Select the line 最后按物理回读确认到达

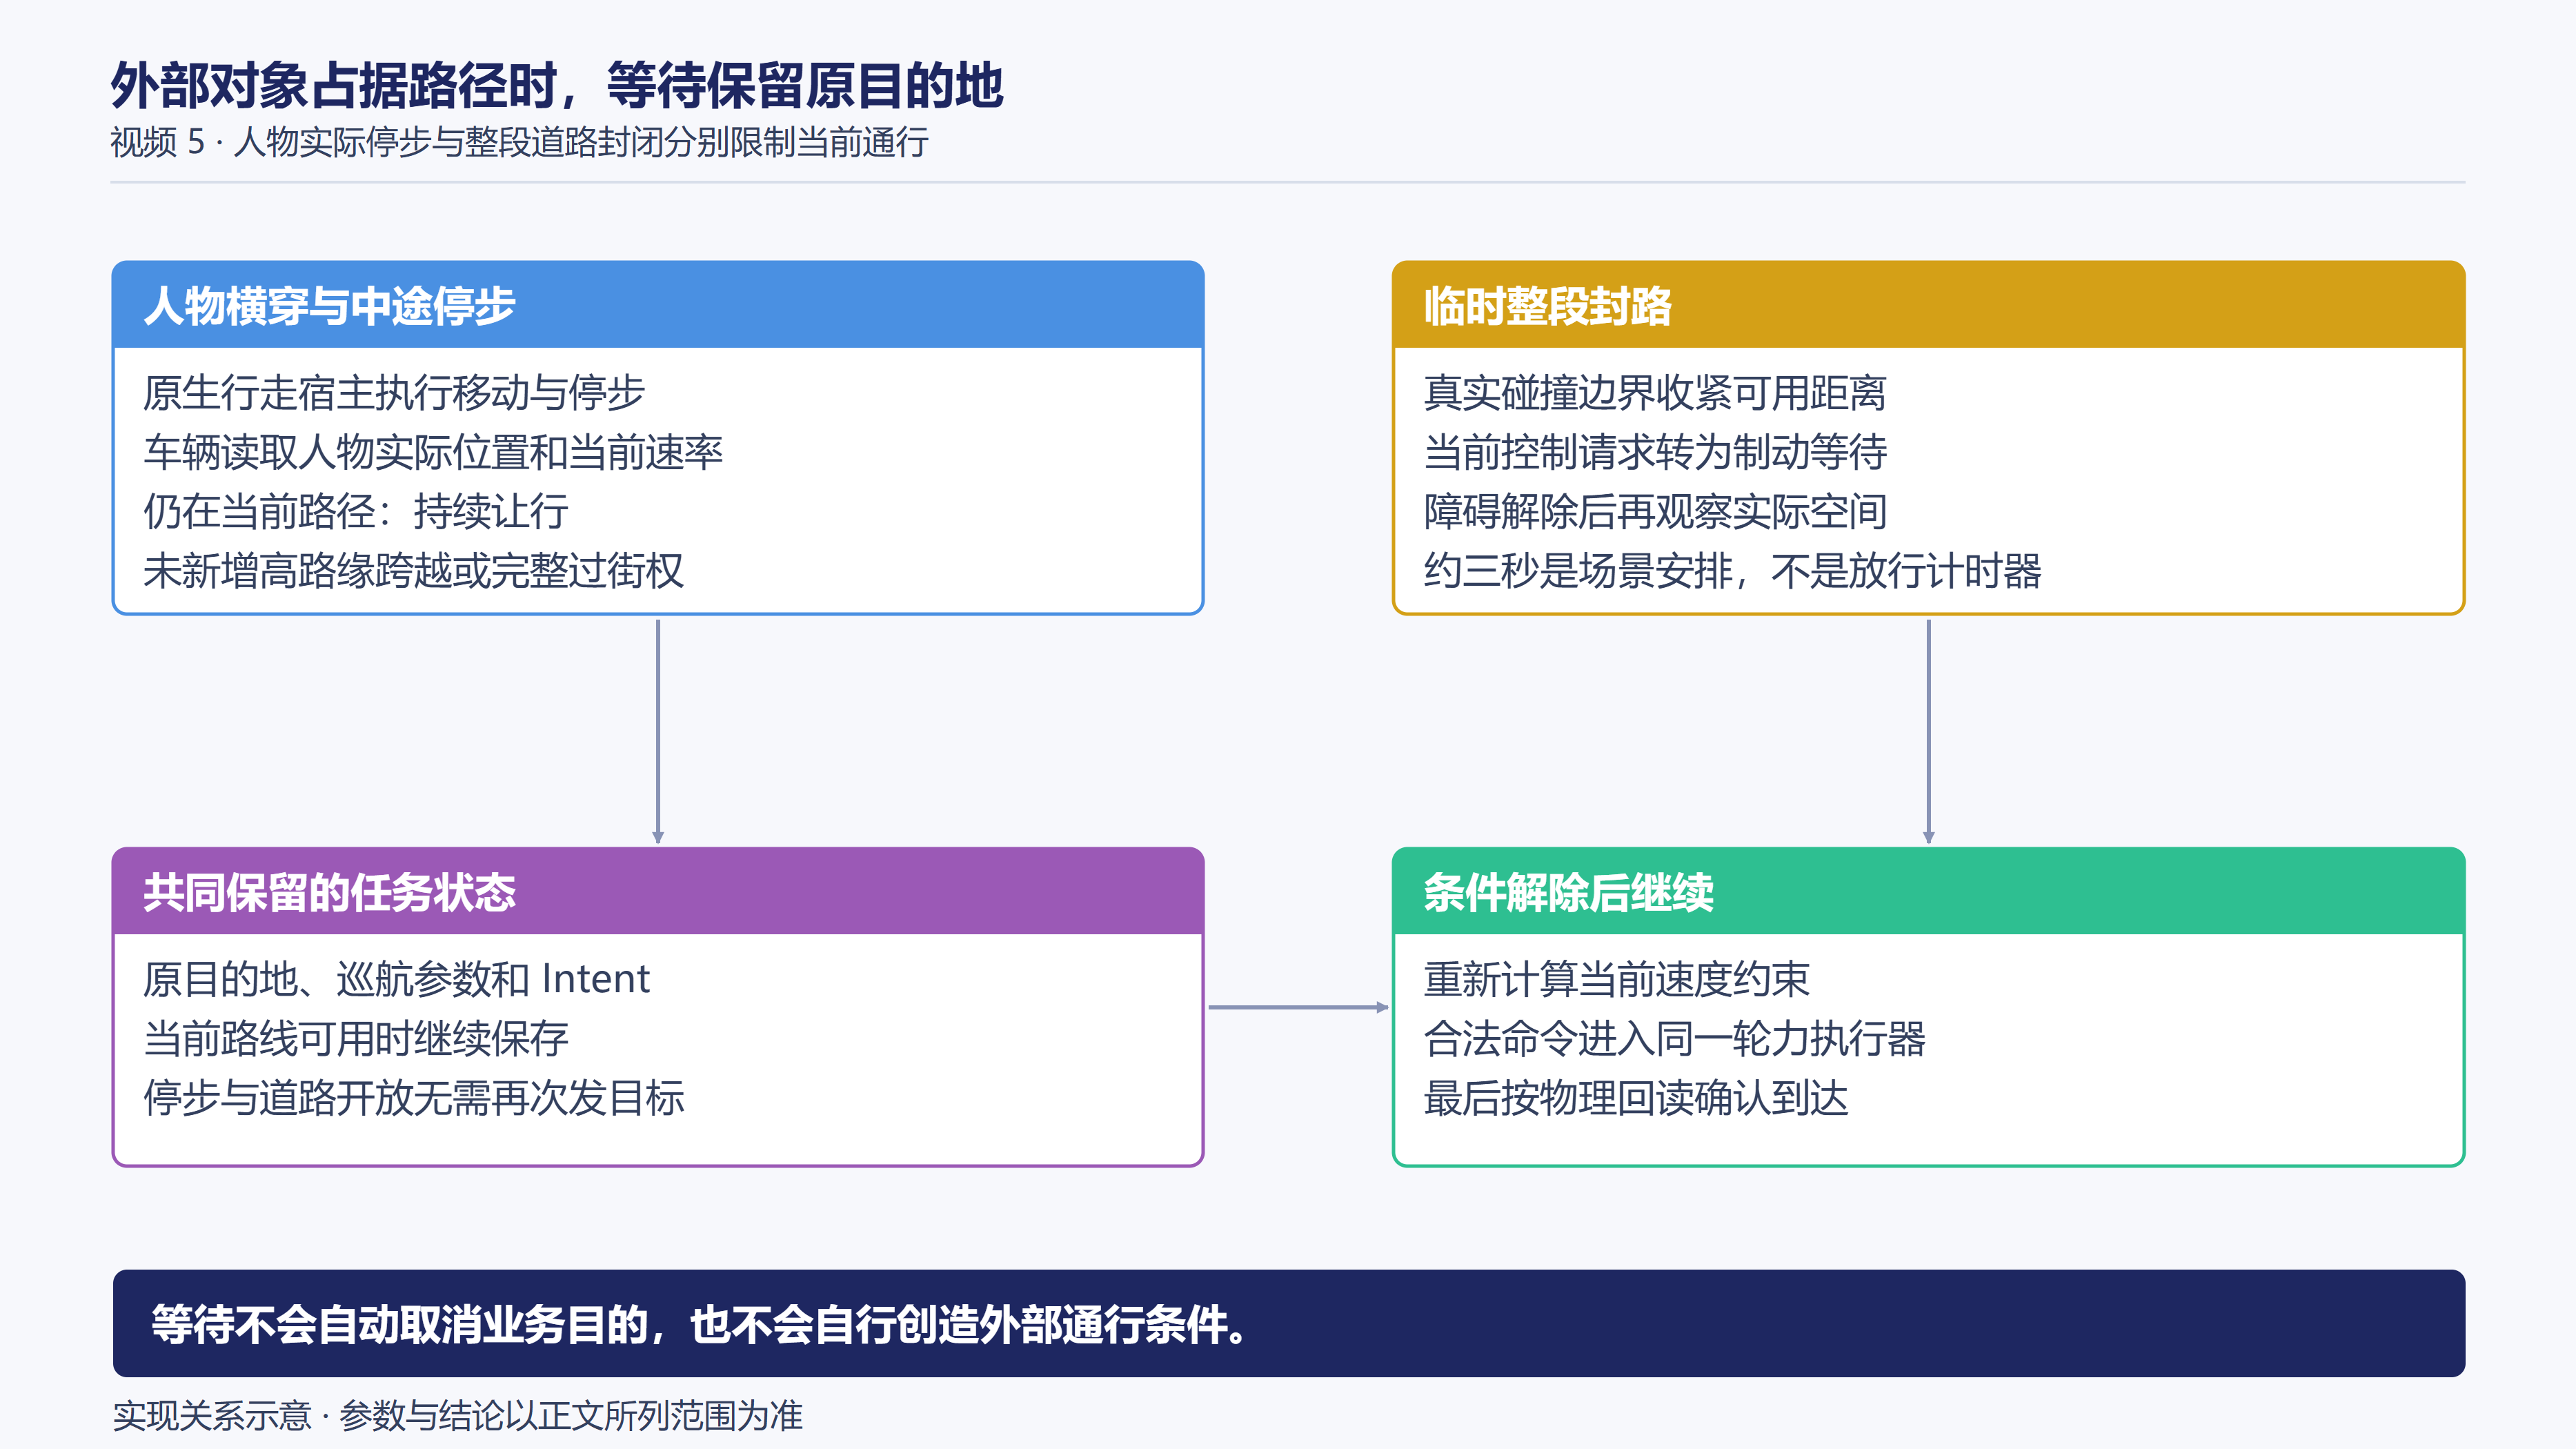point(1636,1098)
